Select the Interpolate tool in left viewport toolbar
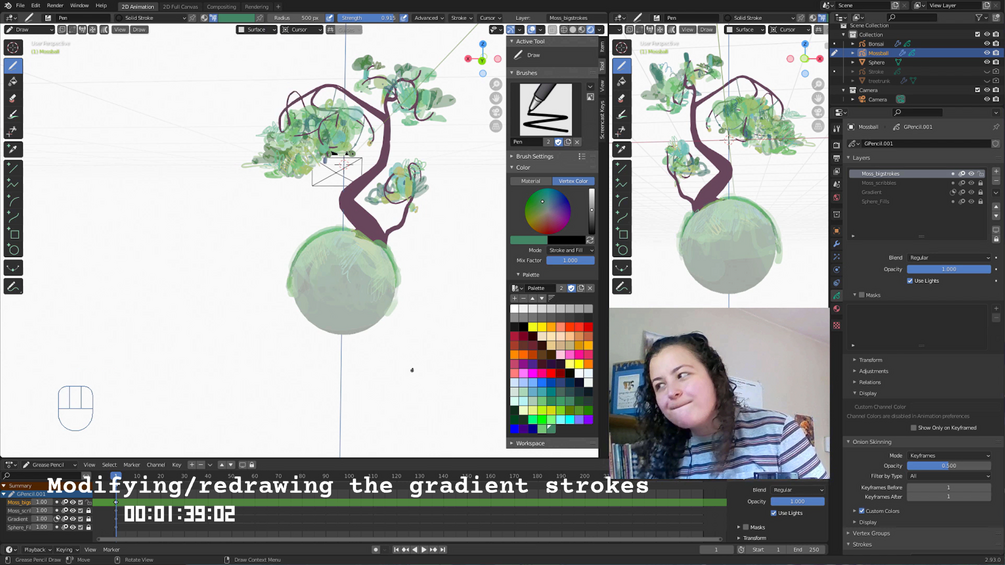 pyautogui.click(x=13, y=268)
